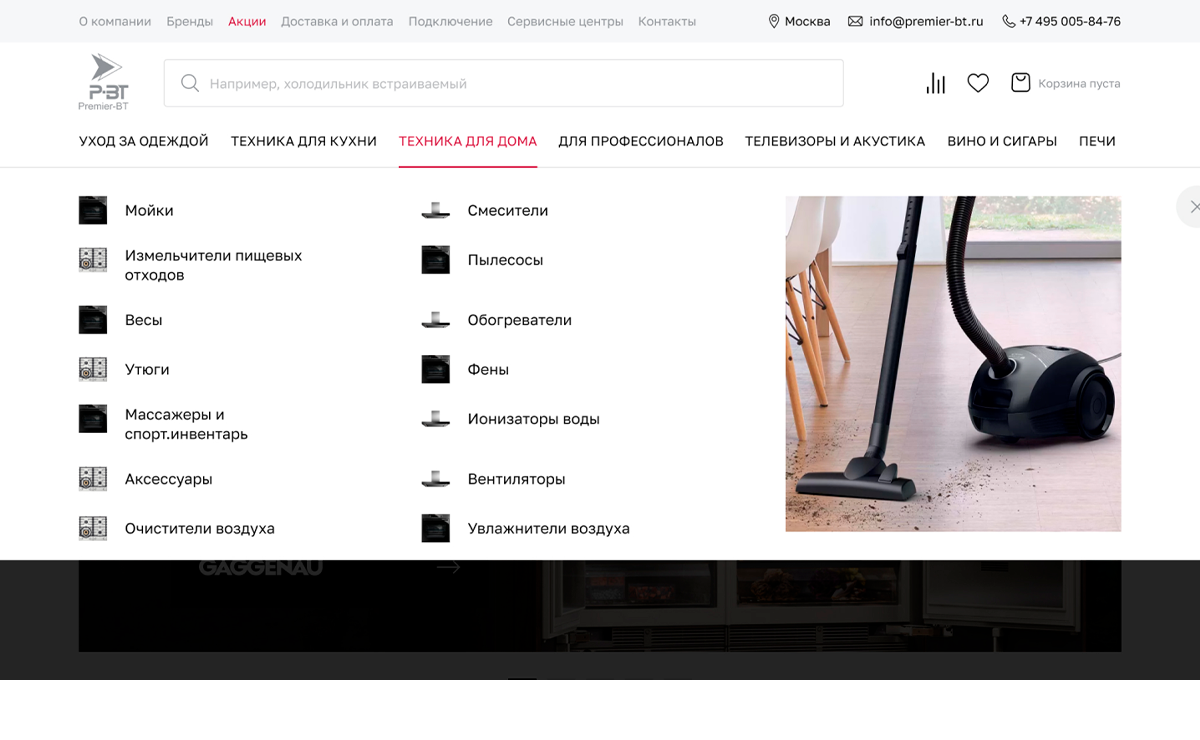Image resolution: width=1200 pixels, height=740 pixels.
Task: Open the Печи menu
Action: click(1097, 141)
